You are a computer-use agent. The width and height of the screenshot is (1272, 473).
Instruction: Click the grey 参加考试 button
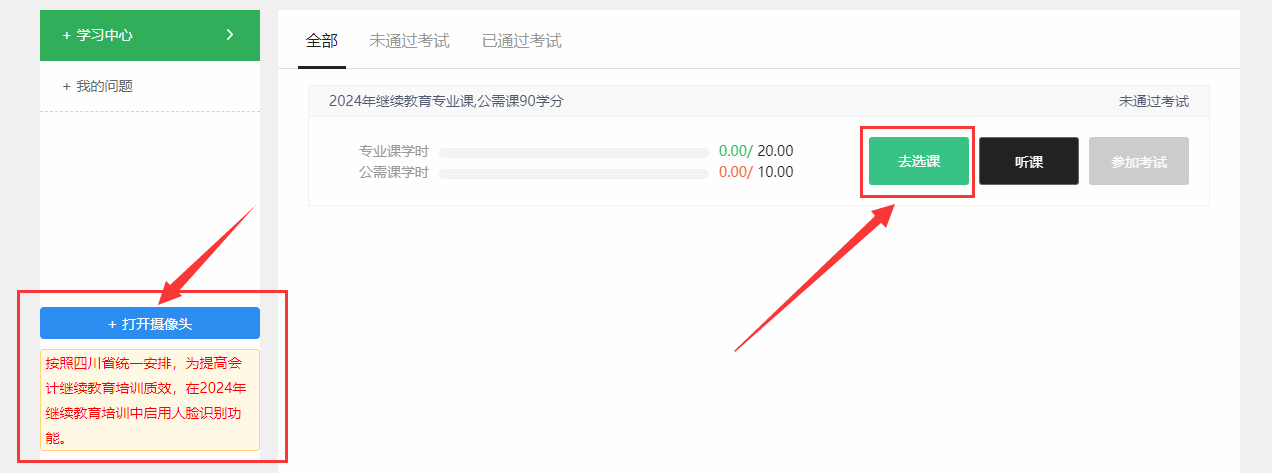click(1139, 161)
